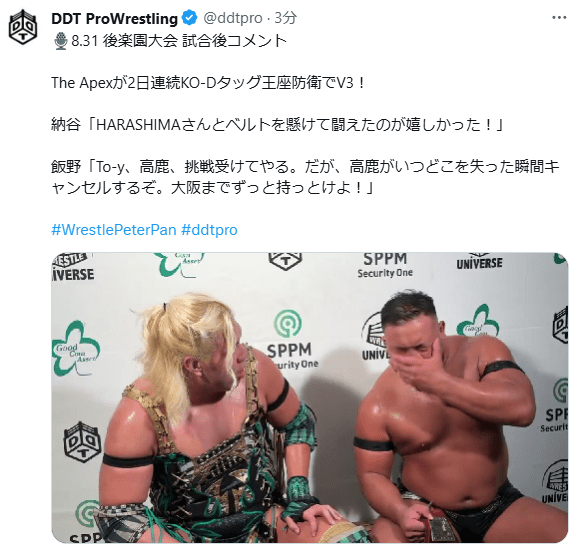
Task: Open the attached wrestler photo
Action: 310,397
